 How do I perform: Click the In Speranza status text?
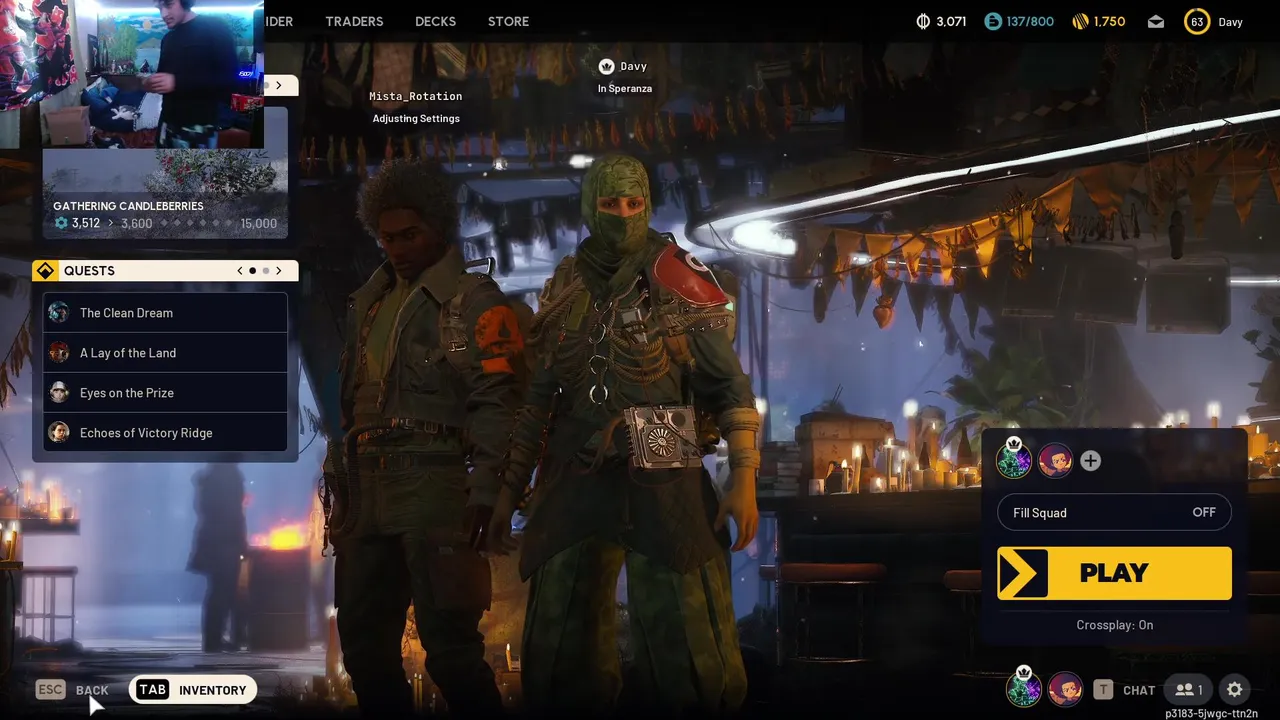click(x=625, y=89)
